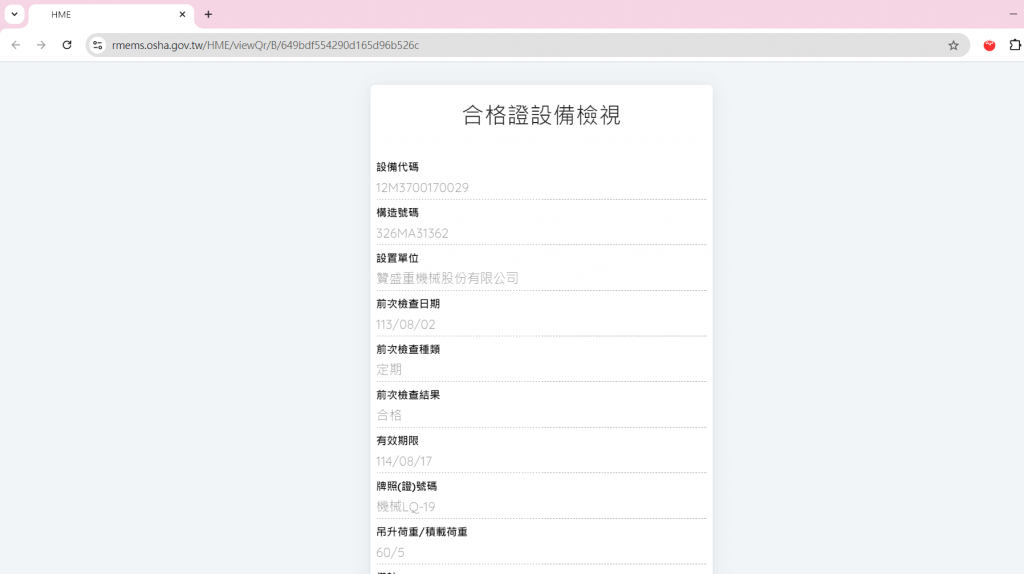This screenshot has height=574, width=1024.
Task: Click the browser back arrow
Action: 16,45
